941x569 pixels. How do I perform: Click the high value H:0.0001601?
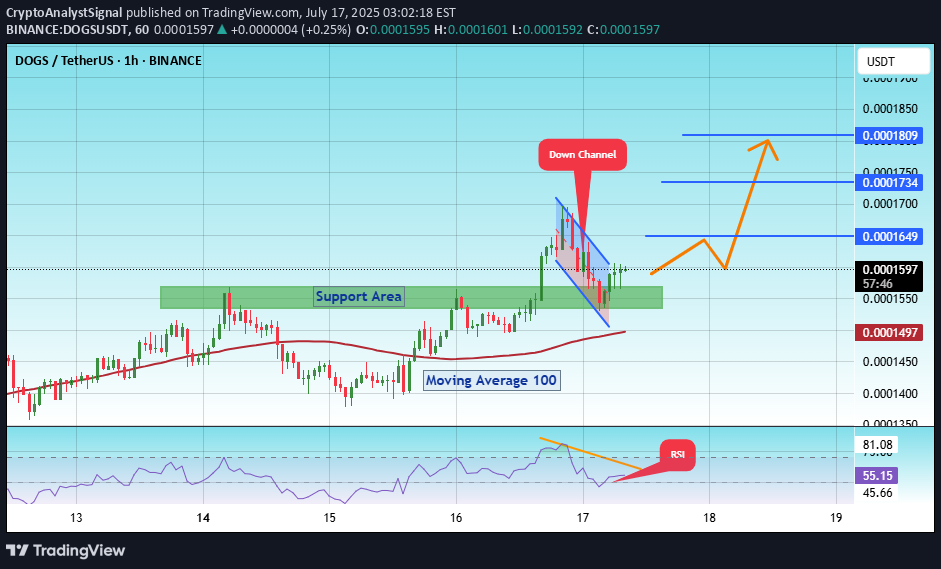click(471, 29)
